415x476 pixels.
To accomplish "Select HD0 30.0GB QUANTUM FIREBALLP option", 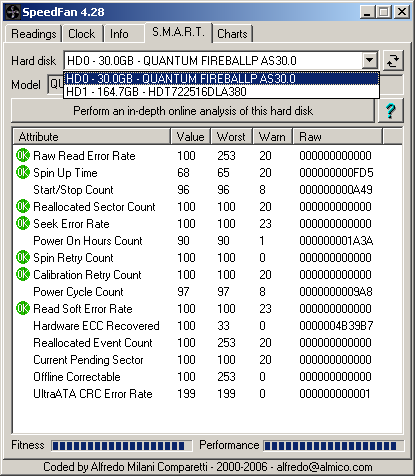I will pyautogui.click(x=221, y=79).
